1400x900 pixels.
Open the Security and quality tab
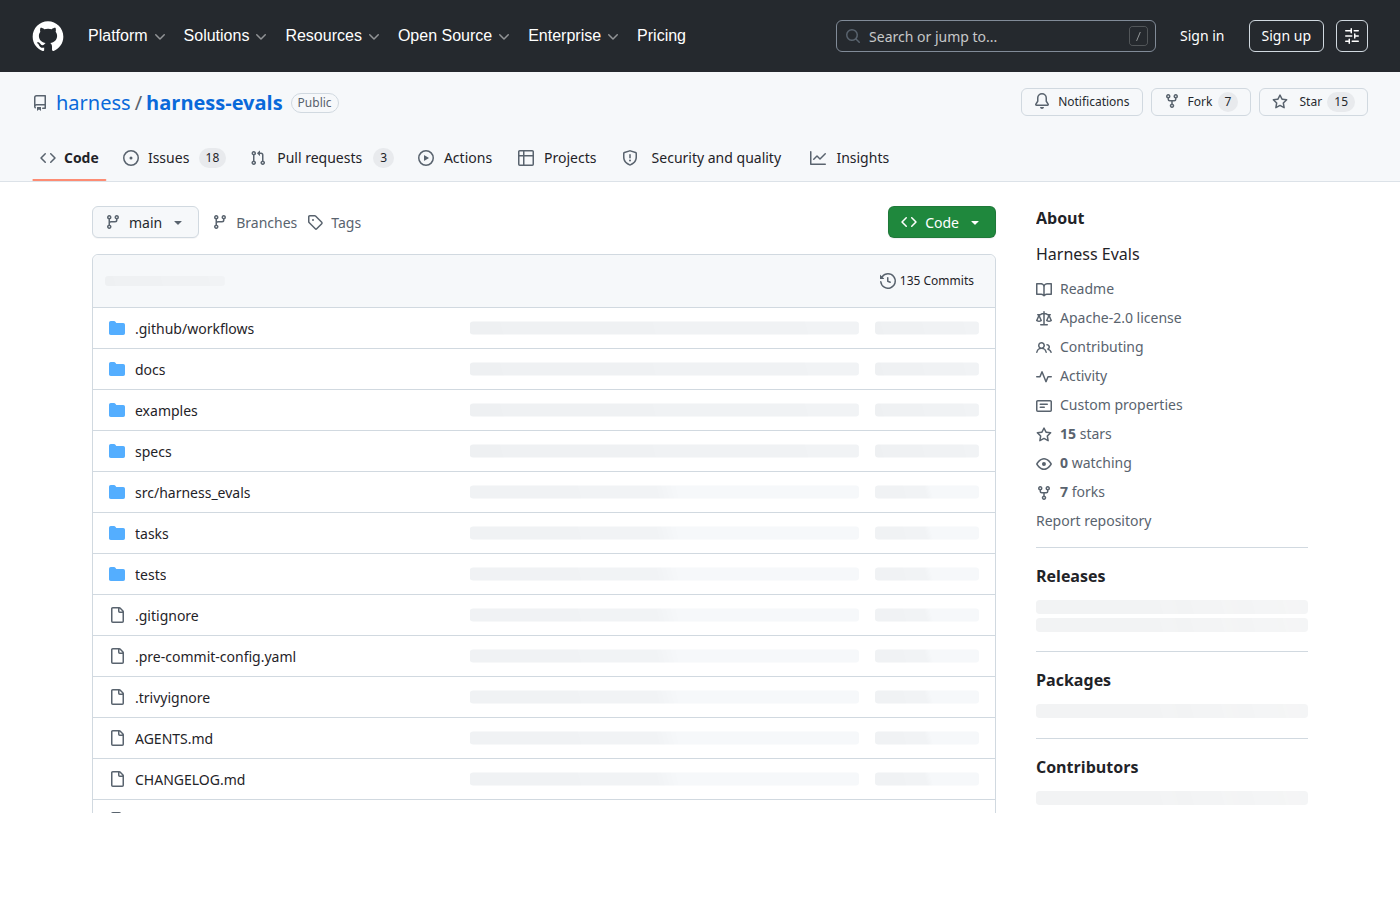[x=702, y=158]
